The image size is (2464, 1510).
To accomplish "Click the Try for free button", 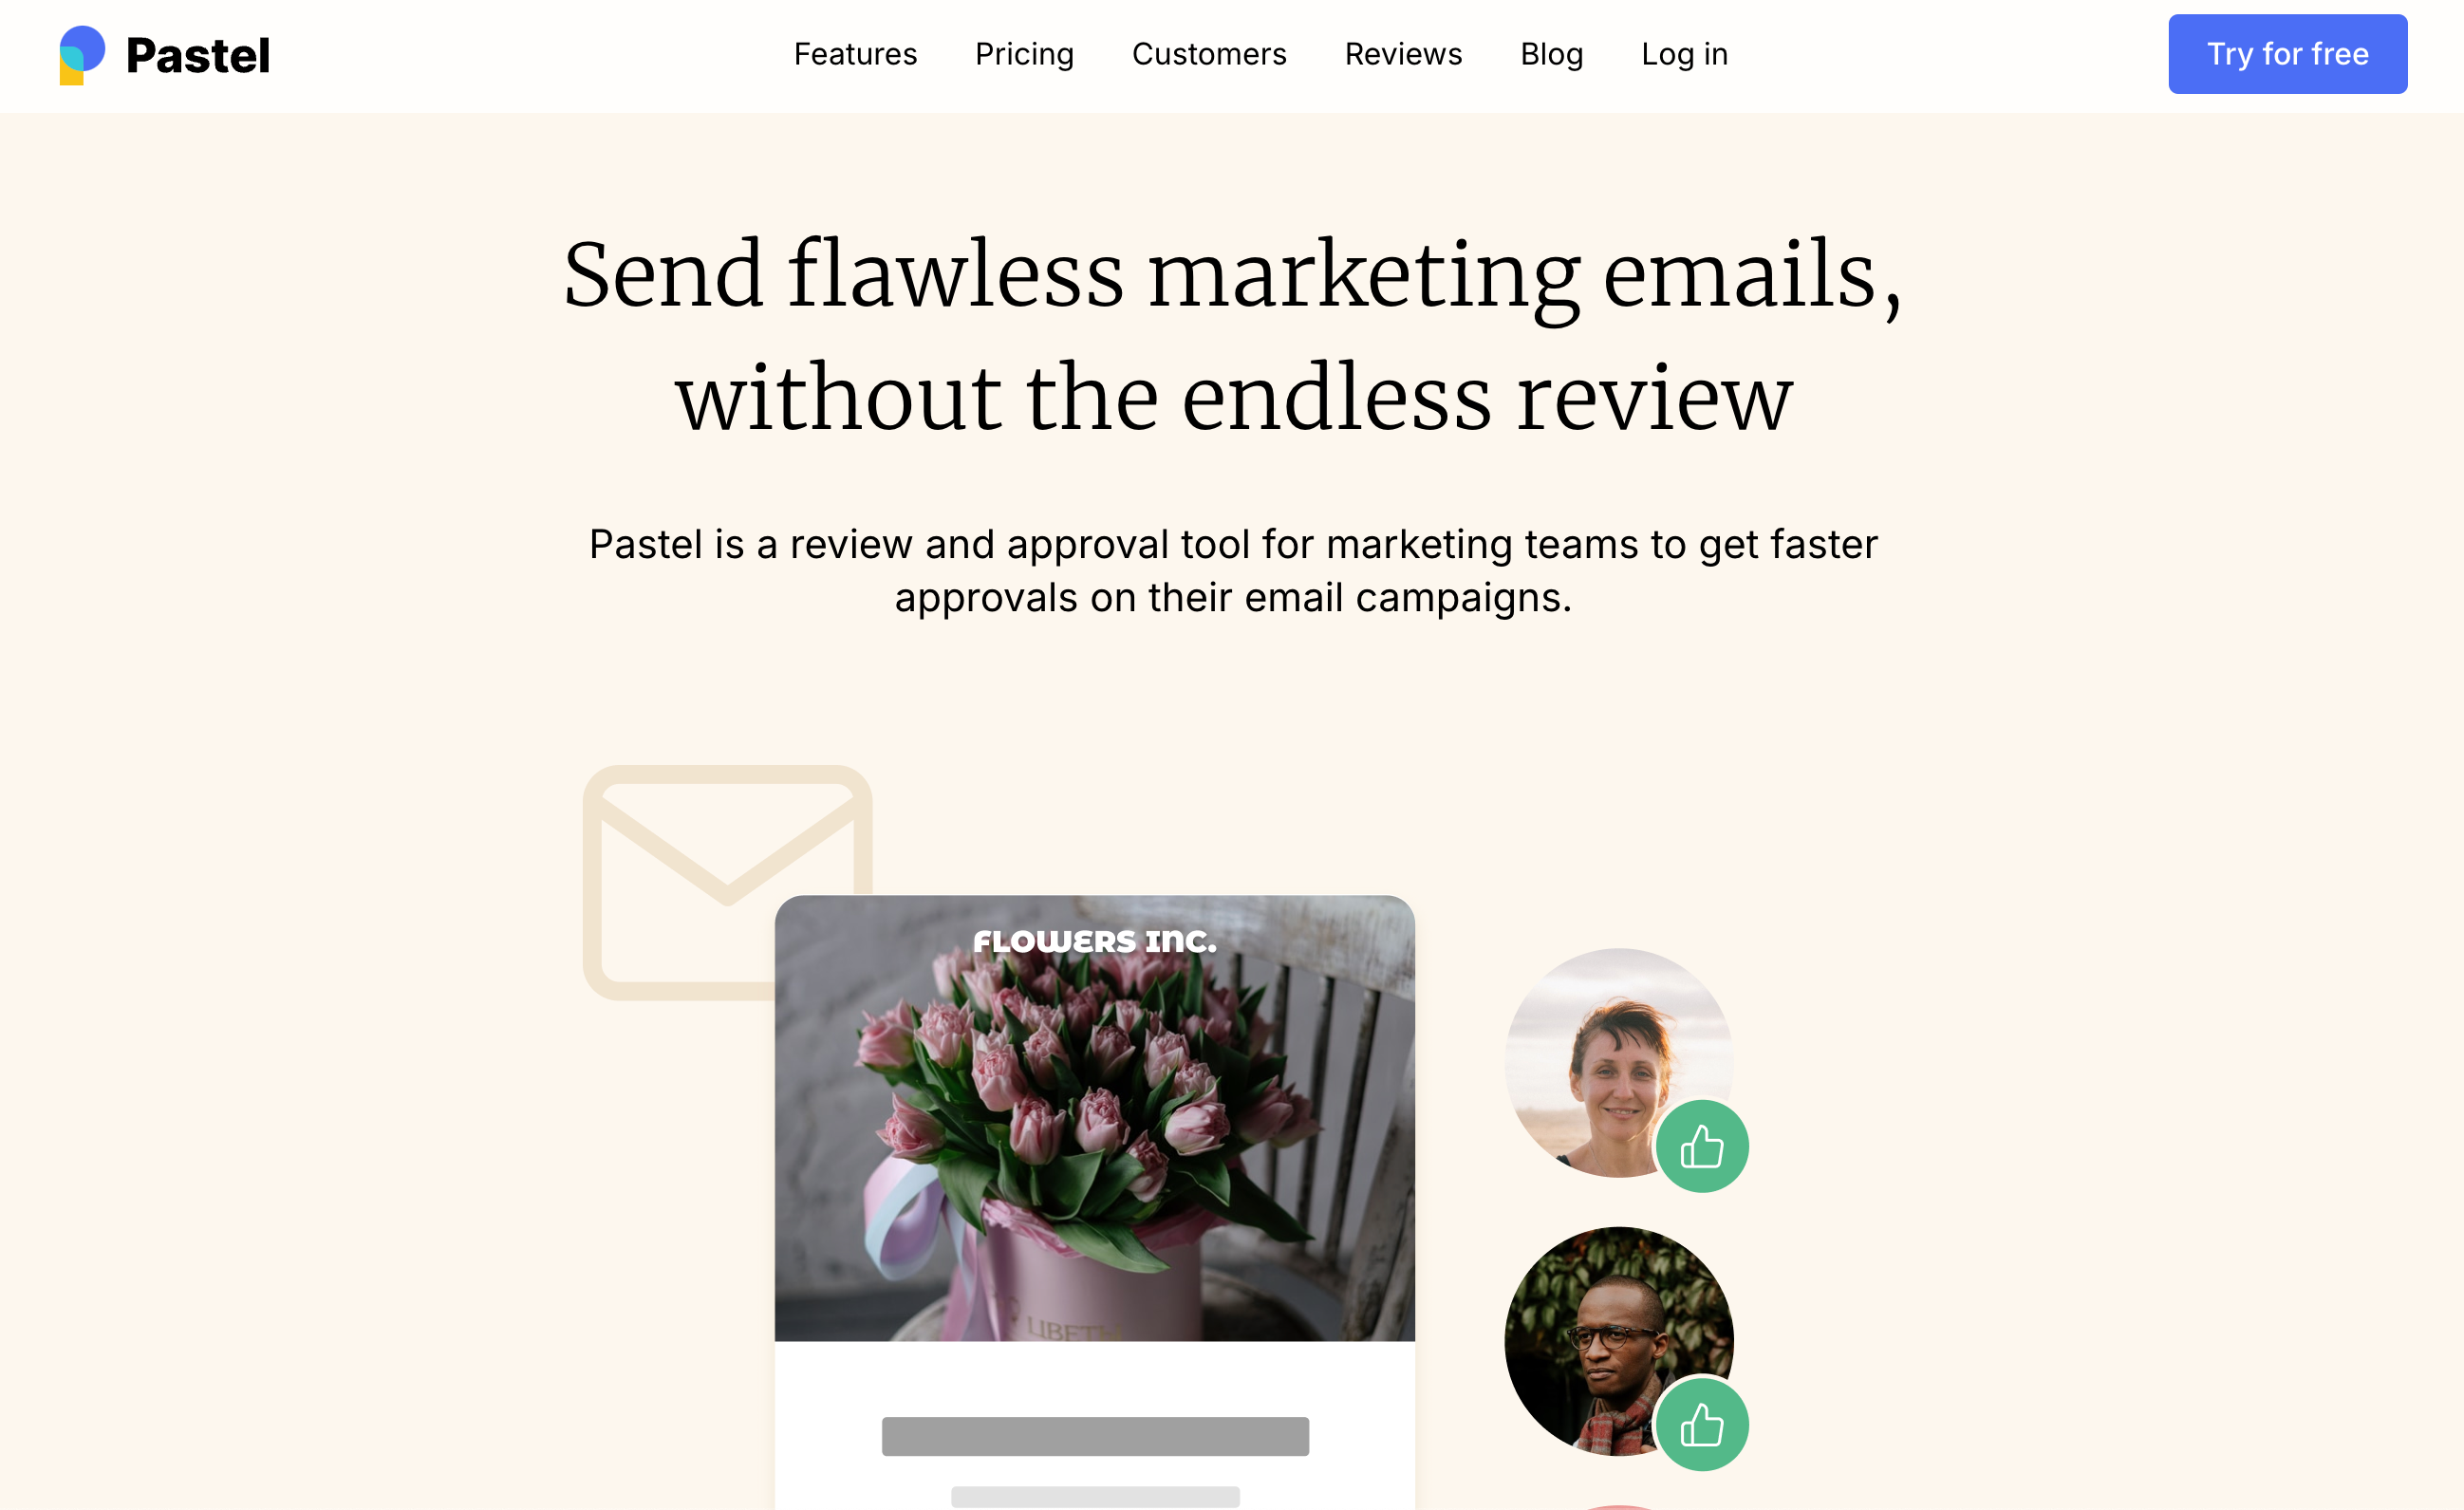I will pyautogui.click(x=2288, y=54).
